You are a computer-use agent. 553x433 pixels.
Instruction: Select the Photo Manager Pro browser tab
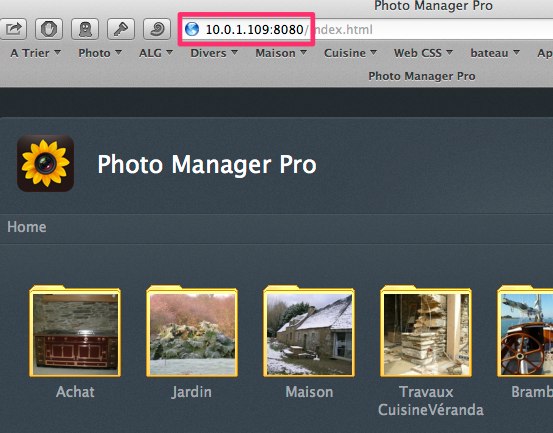422,76
